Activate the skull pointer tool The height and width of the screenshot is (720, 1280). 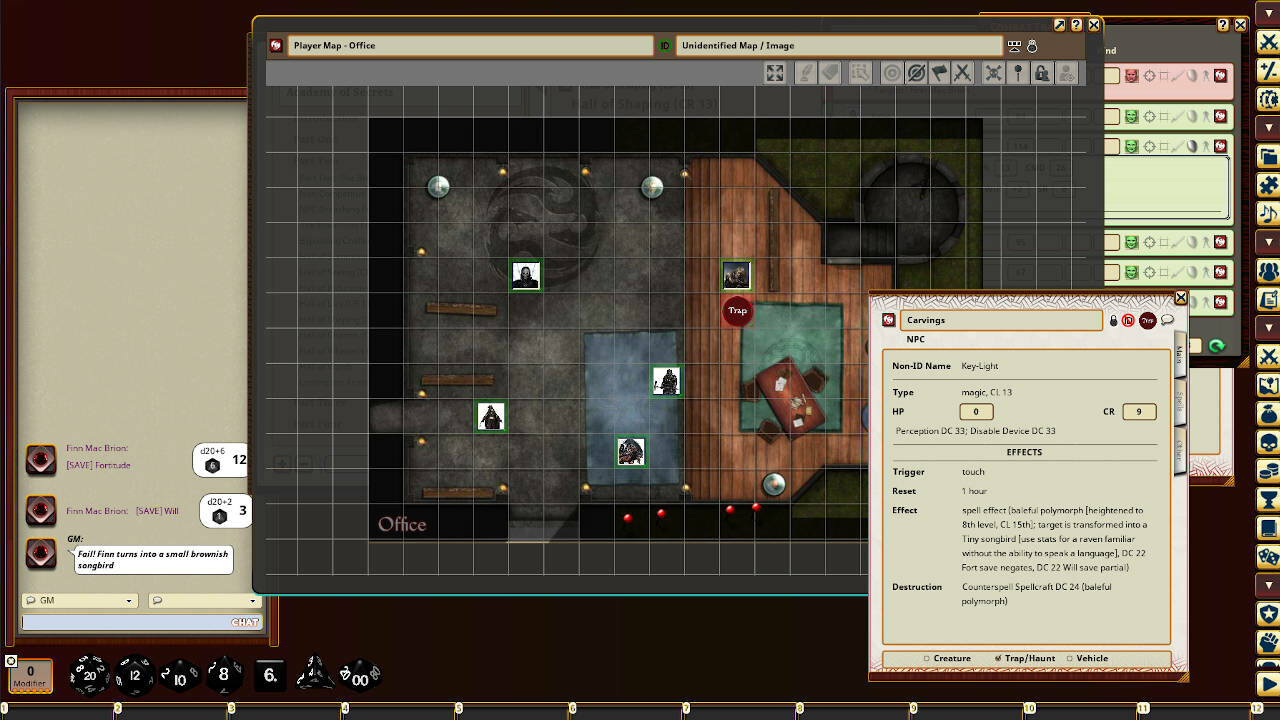pos(993,73)
